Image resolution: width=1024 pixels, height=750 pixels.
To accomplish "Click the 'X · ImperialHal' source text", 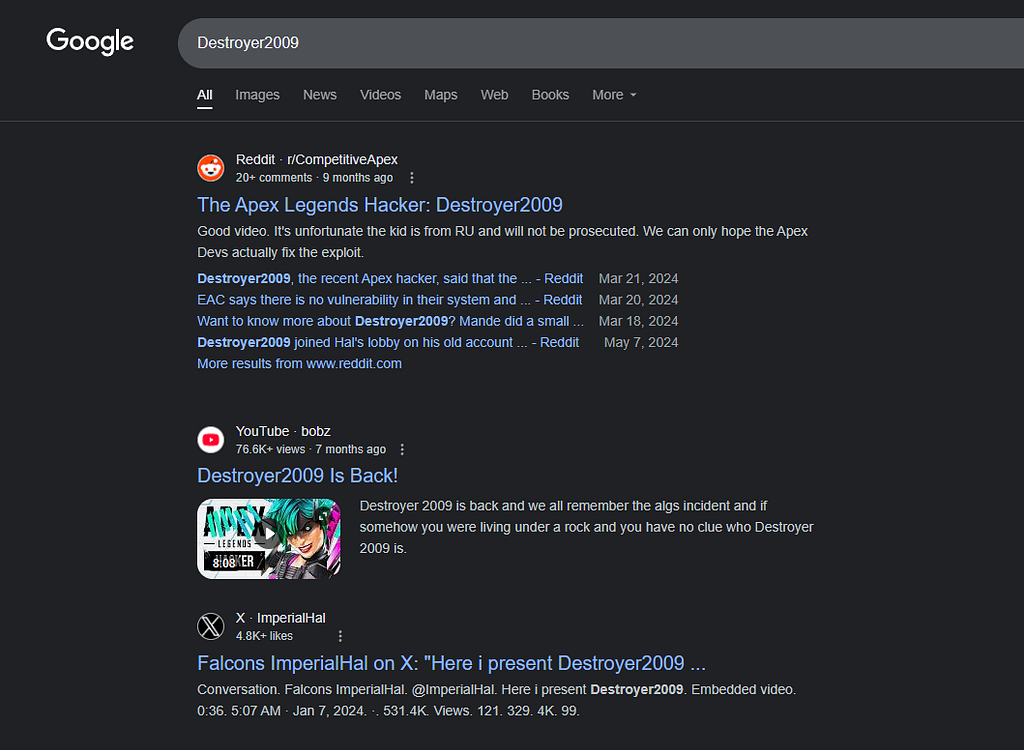I will 281,618.
